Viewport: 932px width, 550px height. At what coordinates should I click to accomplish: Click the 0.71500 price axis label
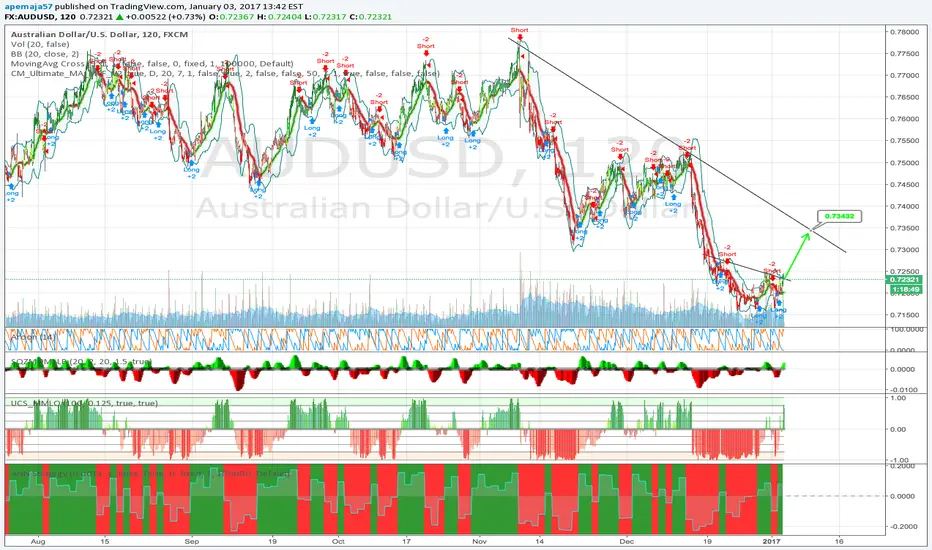pyautogui.click(x=903, y=315)
